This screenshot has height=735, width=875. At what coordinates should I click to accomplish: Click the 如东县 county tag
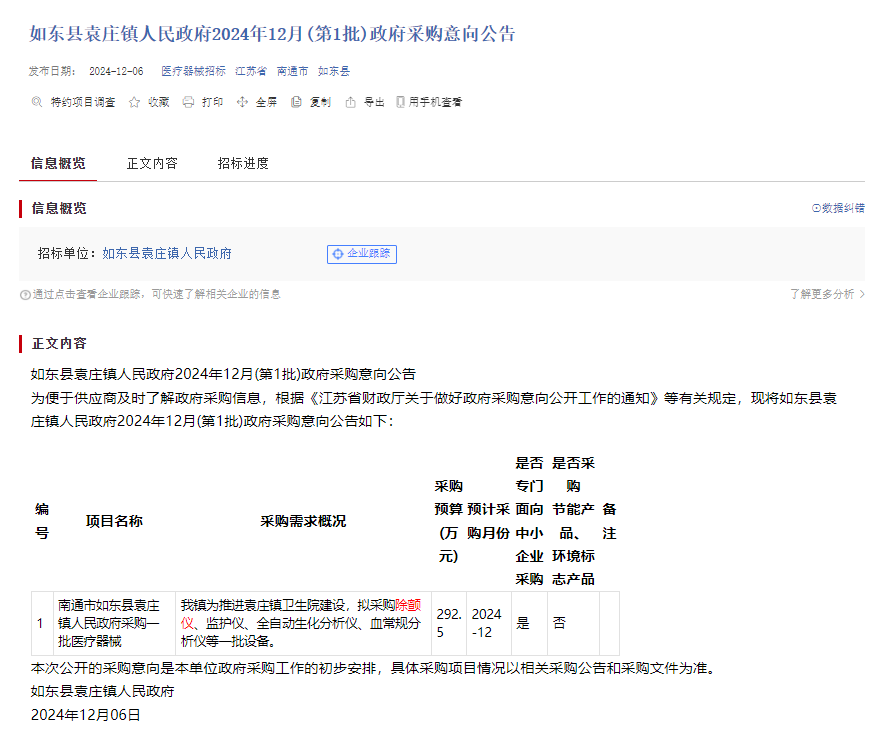point(334,71)
